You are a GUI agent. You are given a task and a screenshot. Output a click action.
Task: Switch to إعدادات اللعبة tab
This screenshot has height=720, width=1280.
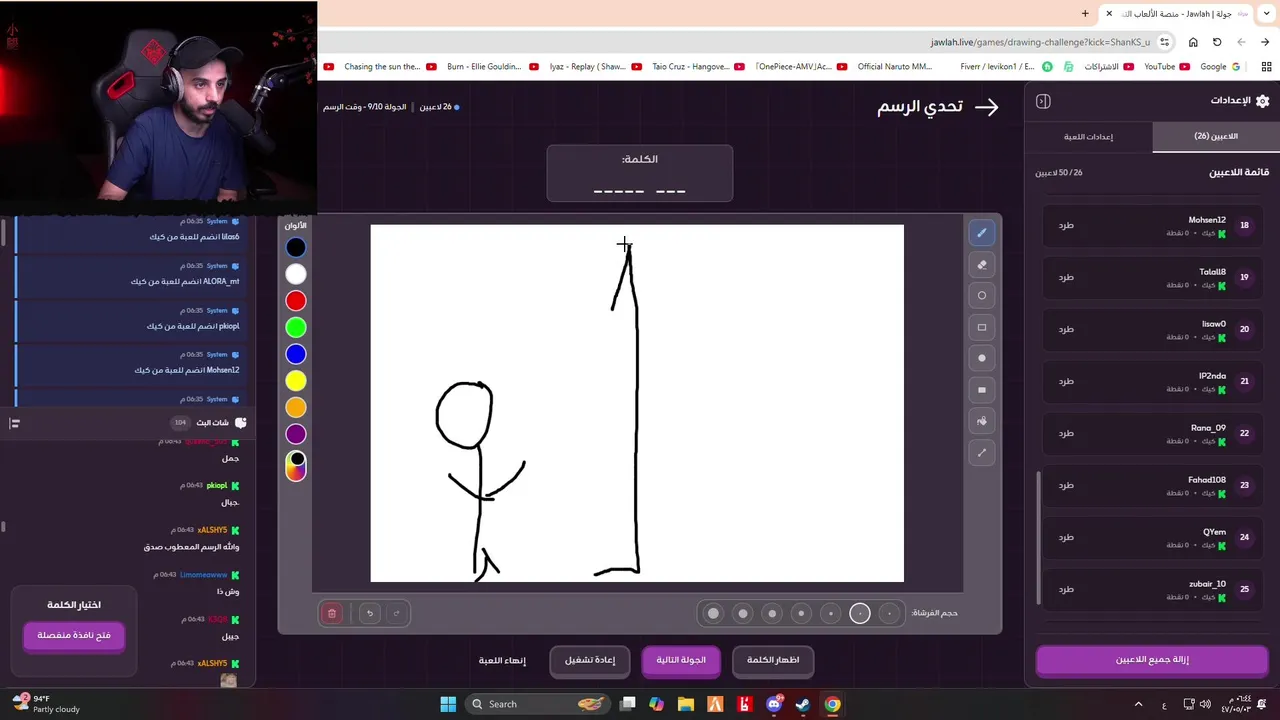click(1088, 137)
